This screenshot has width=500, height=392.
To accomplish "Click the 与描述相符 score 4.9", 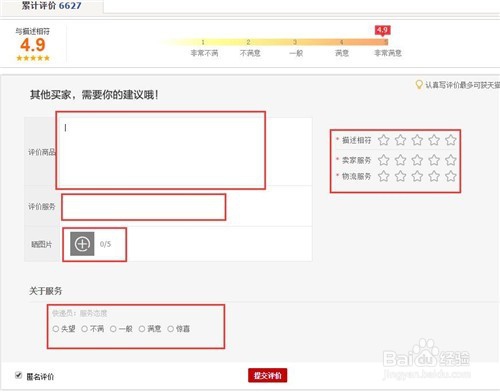I will click(33, 45).
